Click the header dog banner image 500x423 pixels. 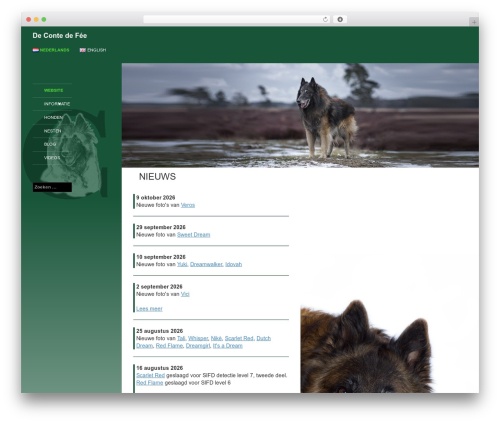[x=300, y=115]
